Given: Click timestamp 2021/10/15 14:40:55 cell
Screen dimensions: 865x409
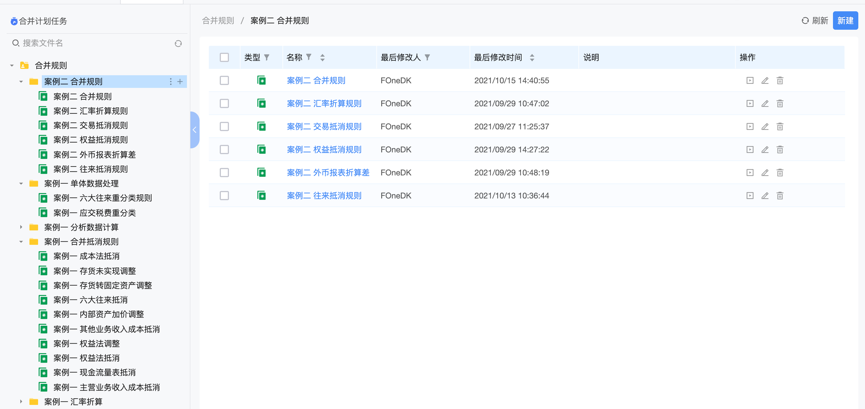Looking at the screenshot, I should [x=511, y=81].
